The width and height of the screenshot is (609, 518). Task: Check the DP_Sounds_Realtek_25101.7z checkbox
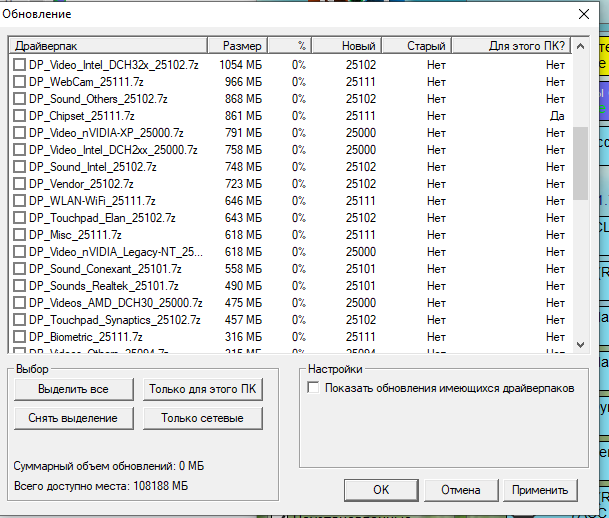pyautogui.click(x=20, y=286)
